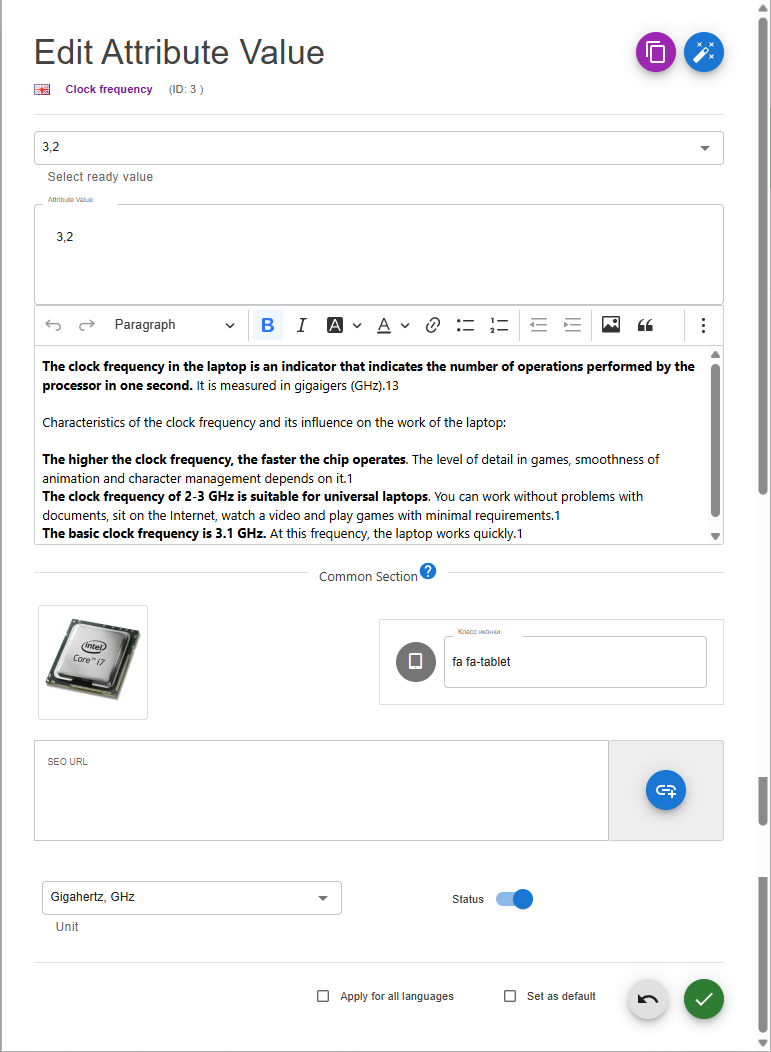Open the editor's more options menu
Viewport: 771px width, 1052px height.
(703, 325)
